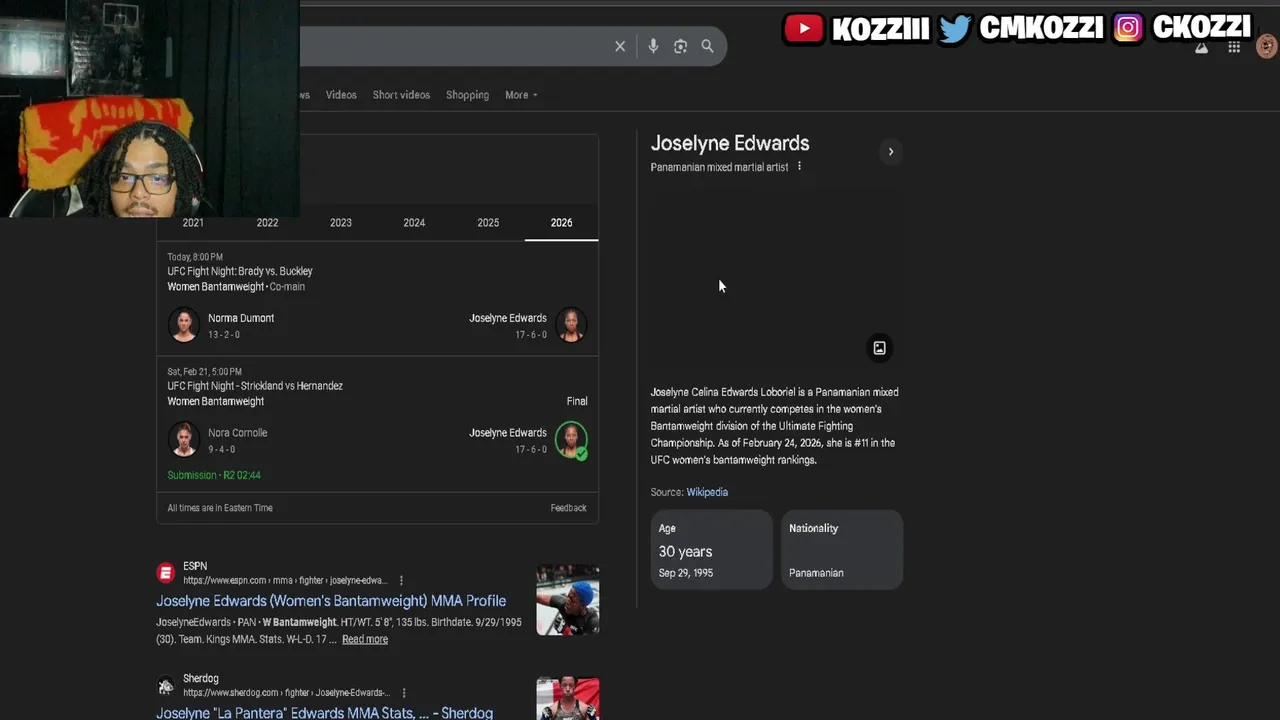Click the Feedback link under fight card
The height and width of the screenshot is (720, 1280).
568,508
